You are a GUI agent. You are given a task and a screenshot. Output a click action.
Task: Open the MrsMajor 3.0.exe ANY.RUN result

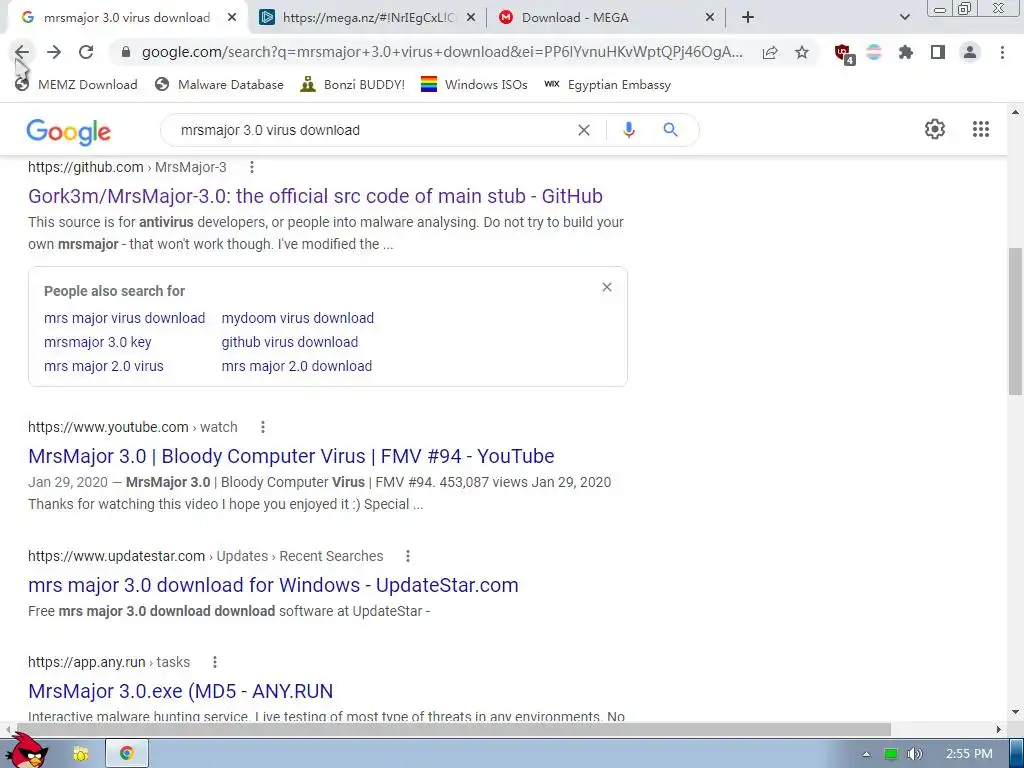tap(181, 691)
